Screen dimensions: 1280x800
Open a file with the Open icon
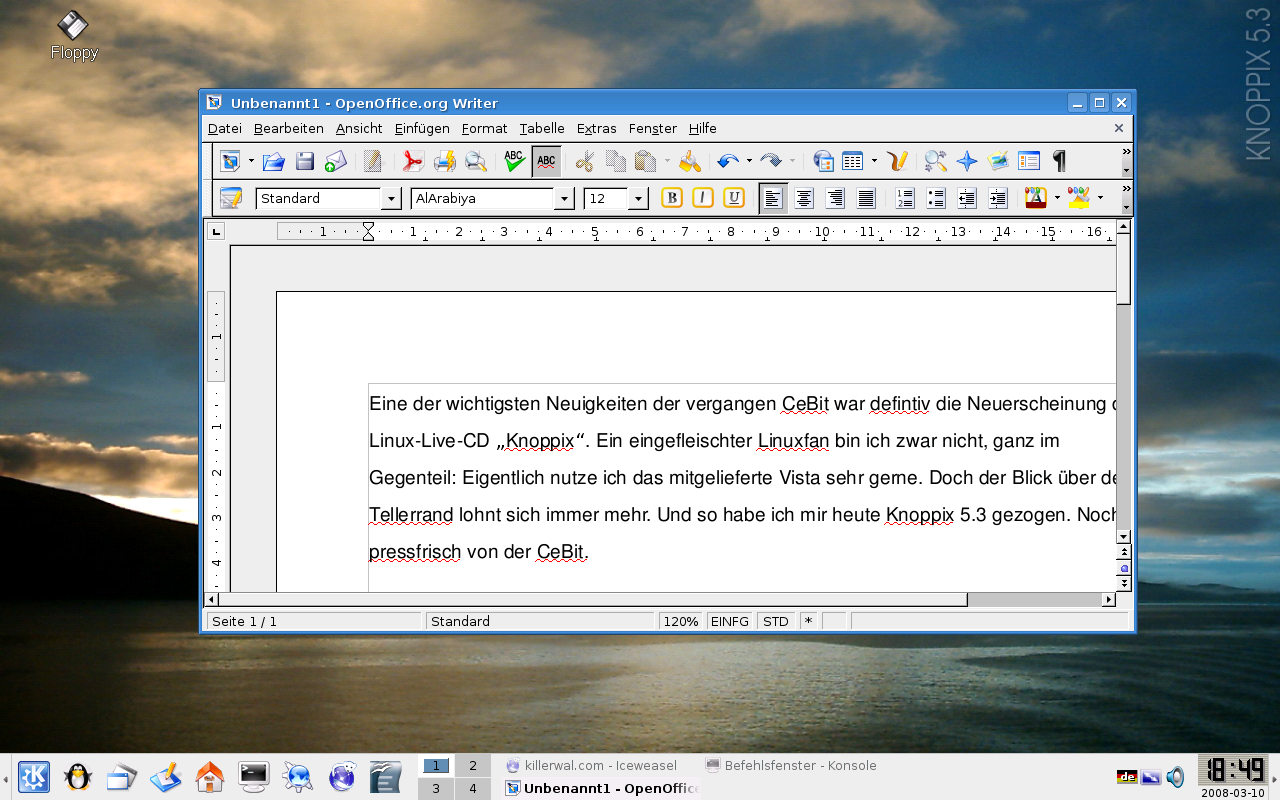tap(274, 161)
